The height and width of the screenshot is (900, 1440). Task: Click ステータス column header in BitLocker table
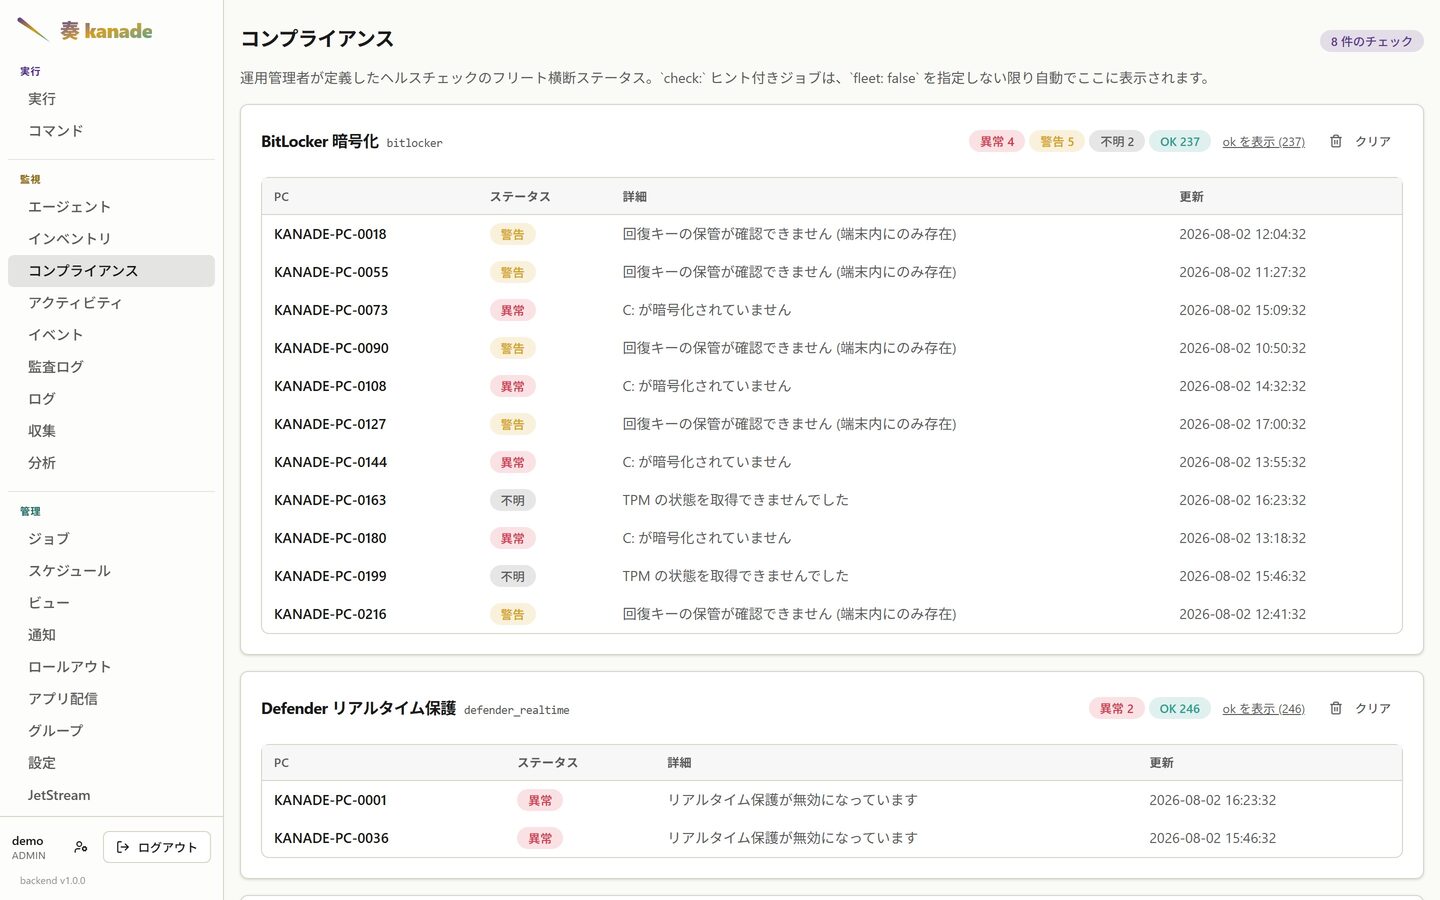click(x=520, y=197)
